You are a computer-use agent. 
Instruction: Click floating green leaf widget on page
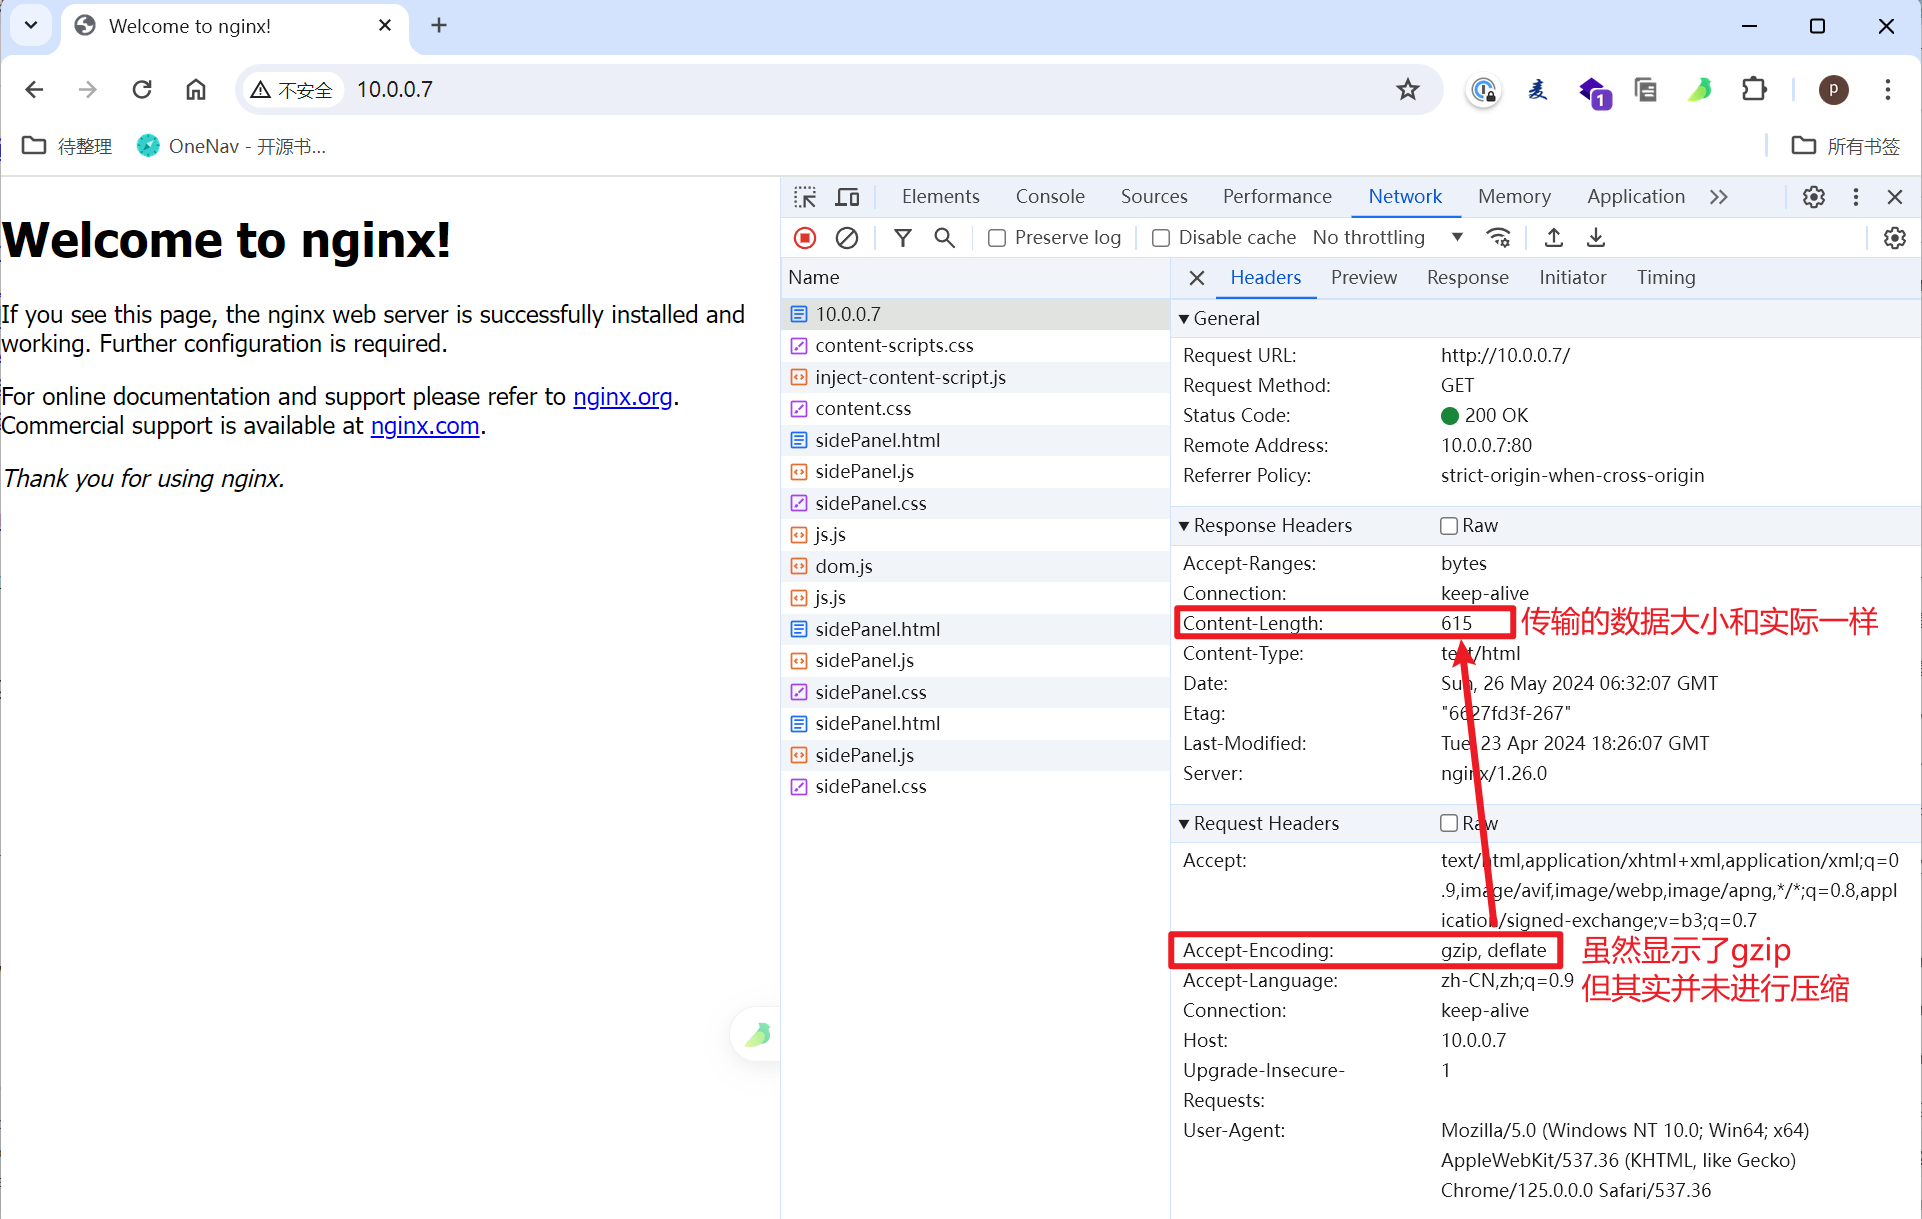[x=757, y=1034]
